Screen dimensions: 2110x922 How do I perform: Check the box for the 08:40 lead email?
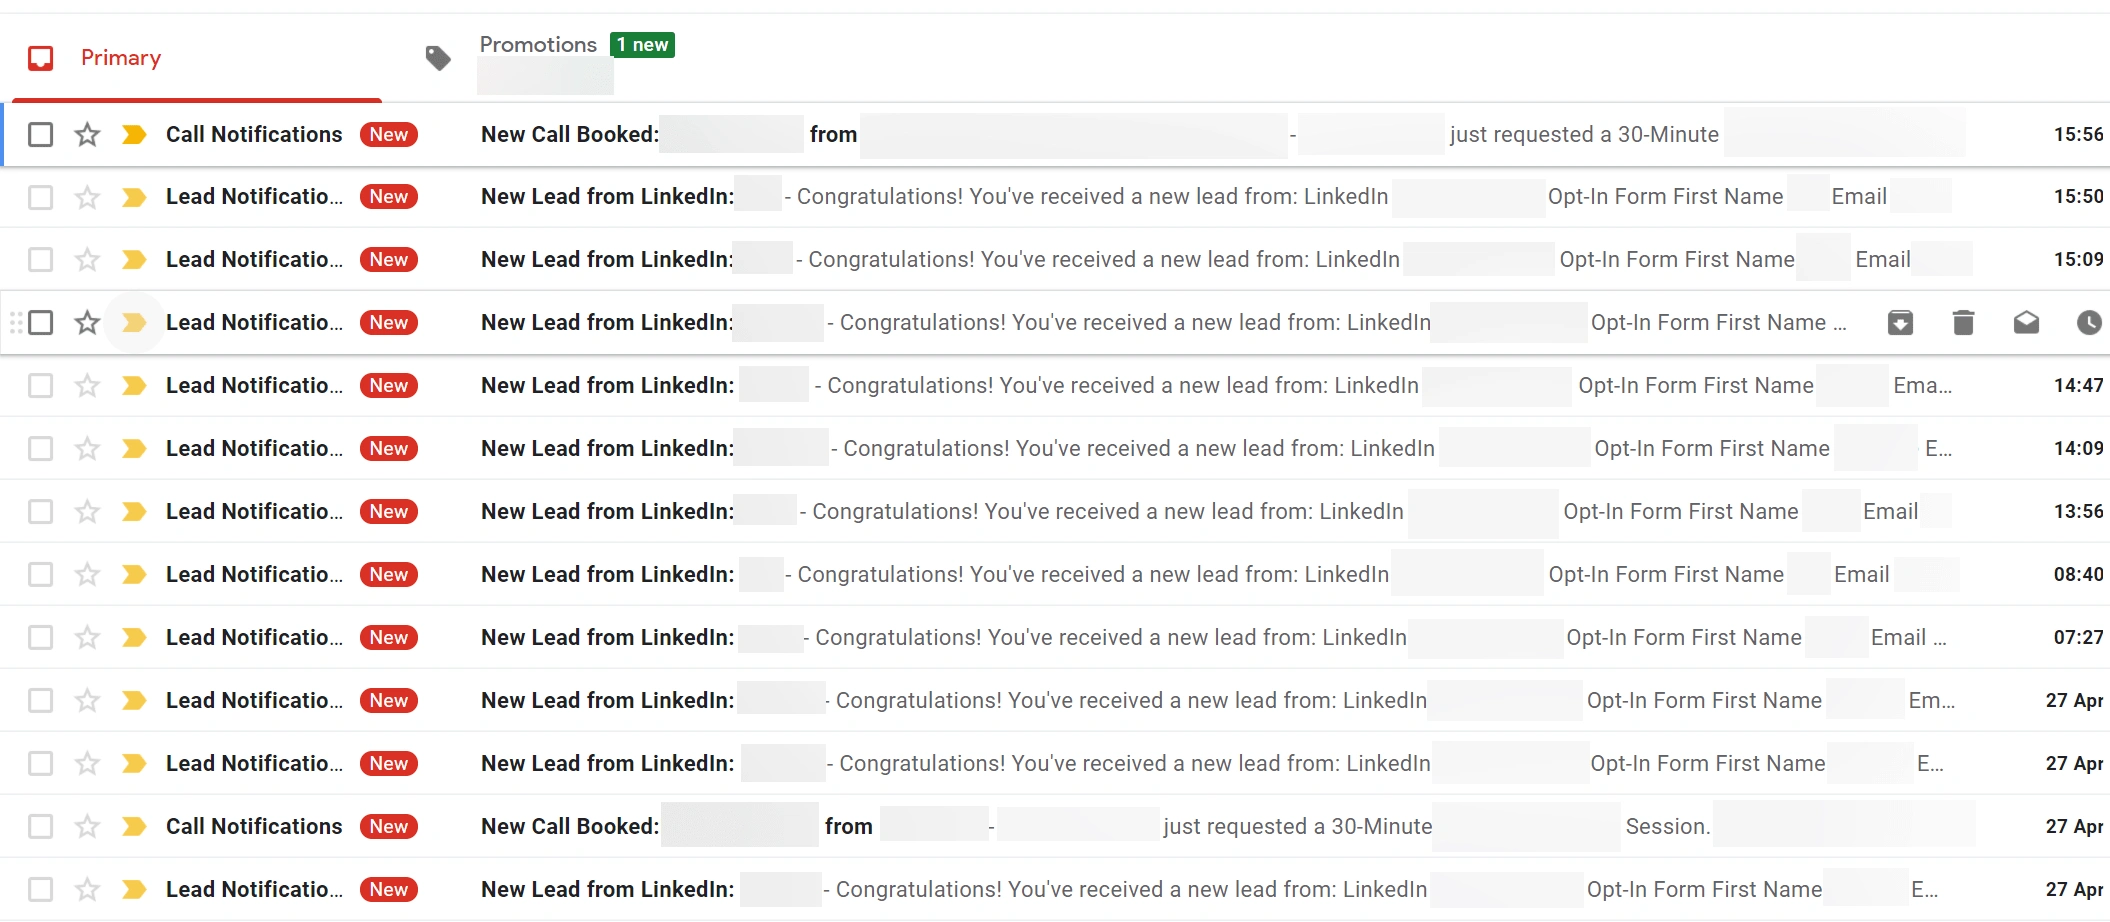[x=41, y=575]
